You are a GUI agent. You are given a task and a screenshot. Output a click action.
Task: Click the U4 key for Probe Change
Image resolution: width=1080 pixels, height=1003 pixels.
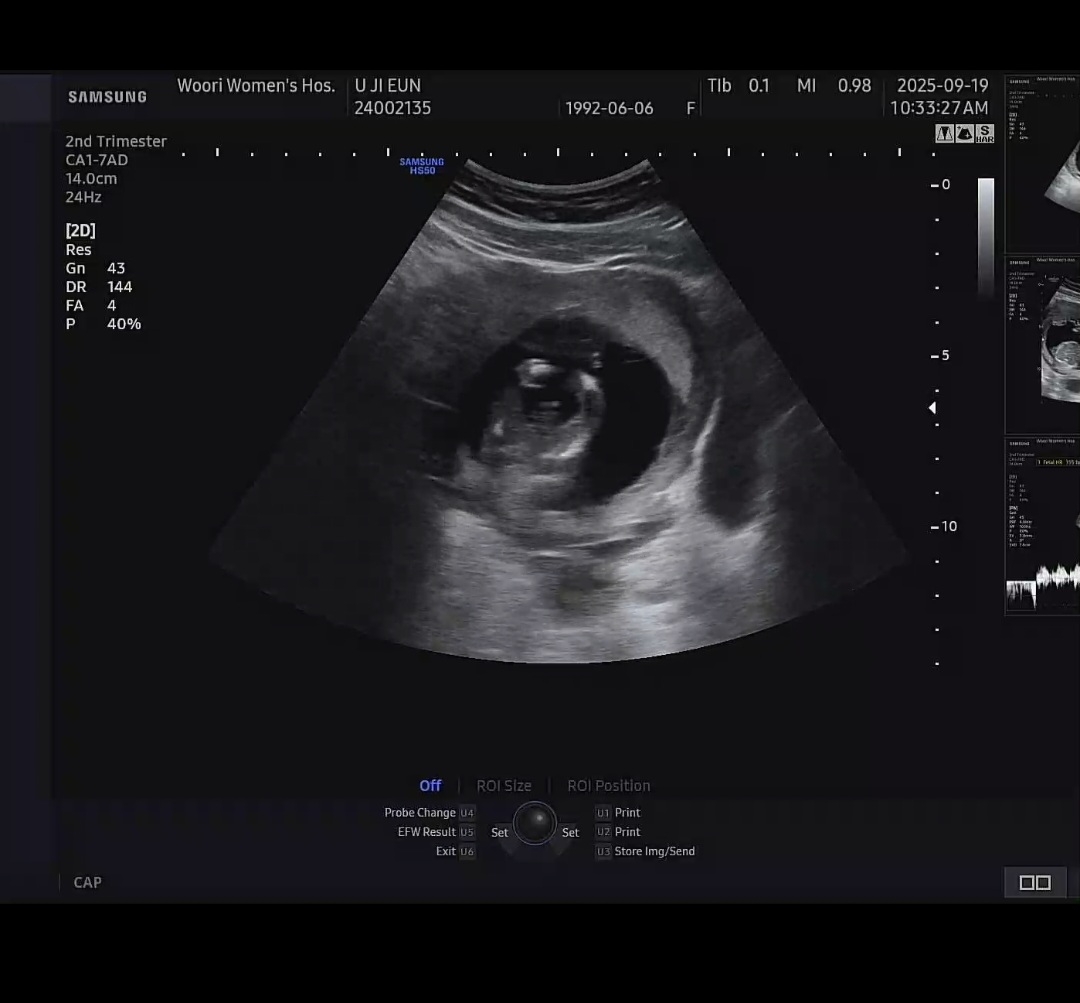(467, 813)
